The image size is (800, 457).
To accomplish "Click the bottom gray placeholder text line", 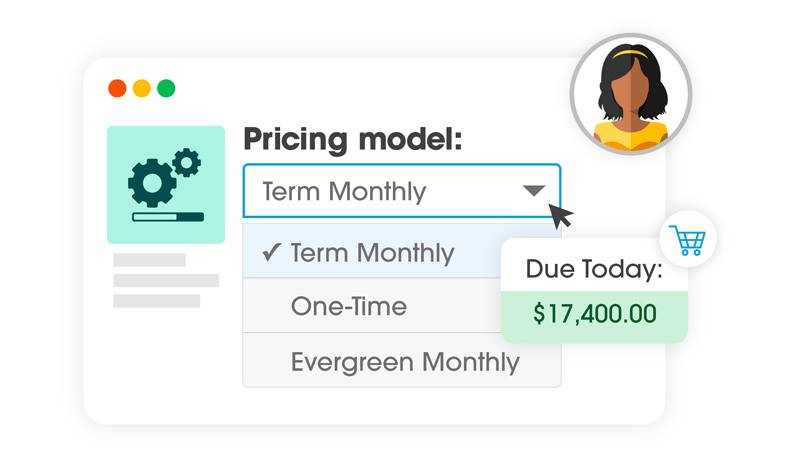I will tap(156, 300).
